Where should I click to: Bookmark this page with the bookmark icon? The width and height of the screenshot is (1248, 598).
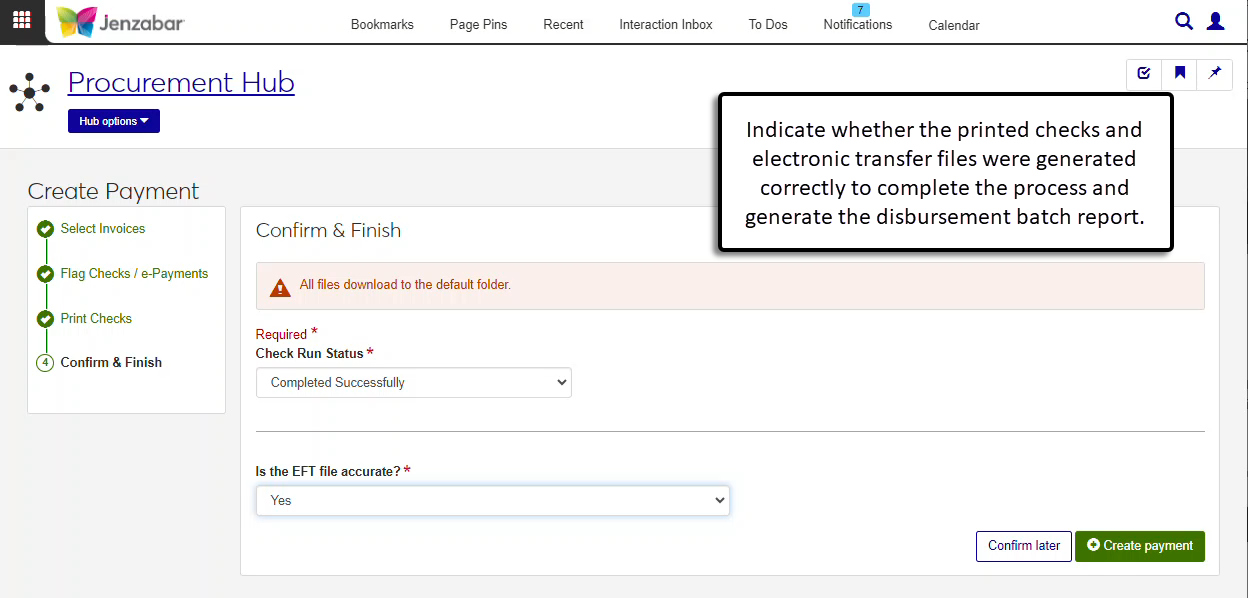(1180, 74)
